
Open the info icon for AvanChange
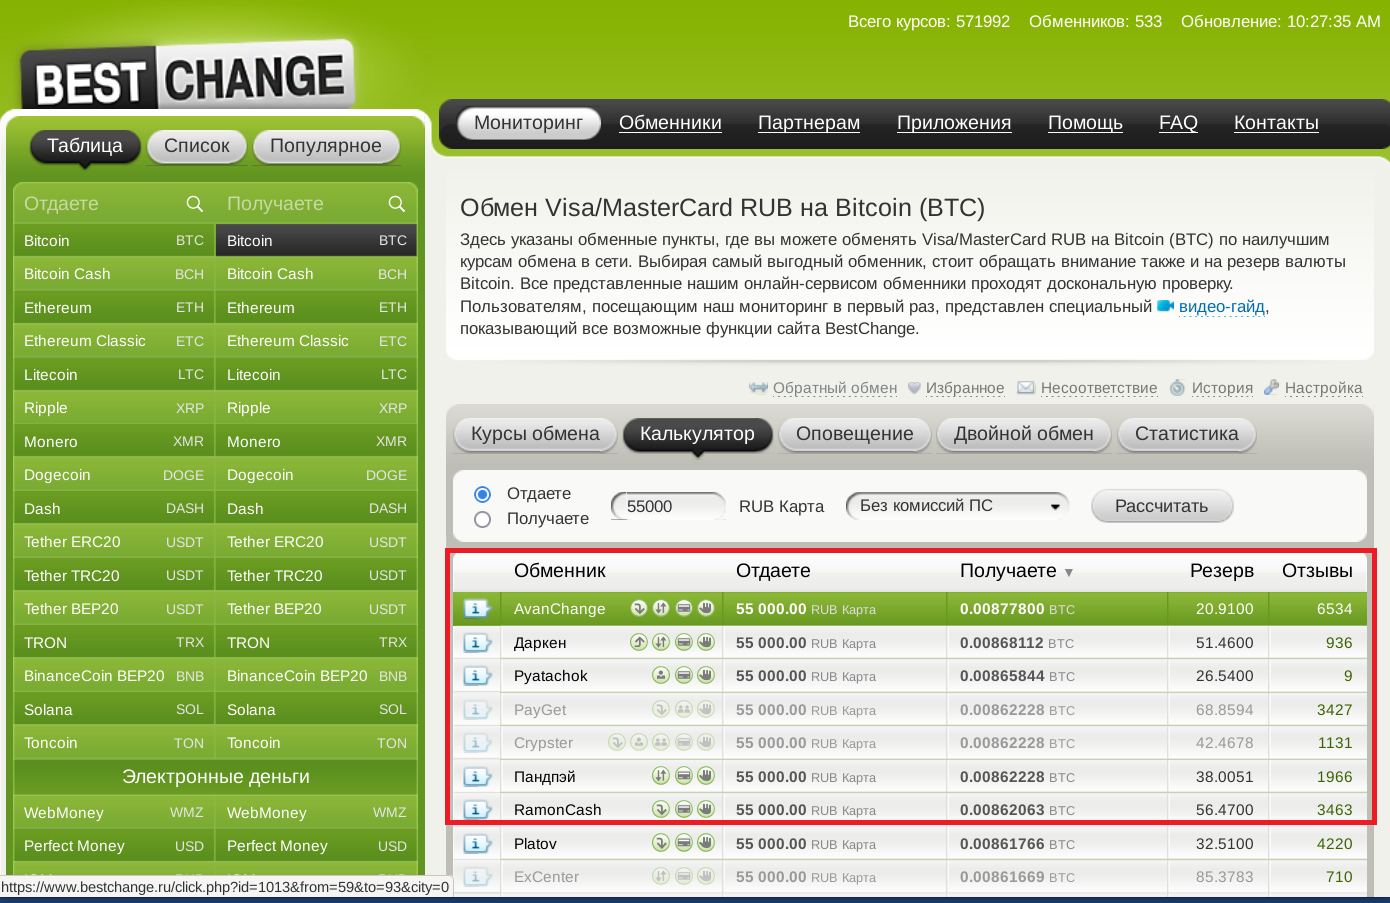pyautogui.click(x=477, y=609)
